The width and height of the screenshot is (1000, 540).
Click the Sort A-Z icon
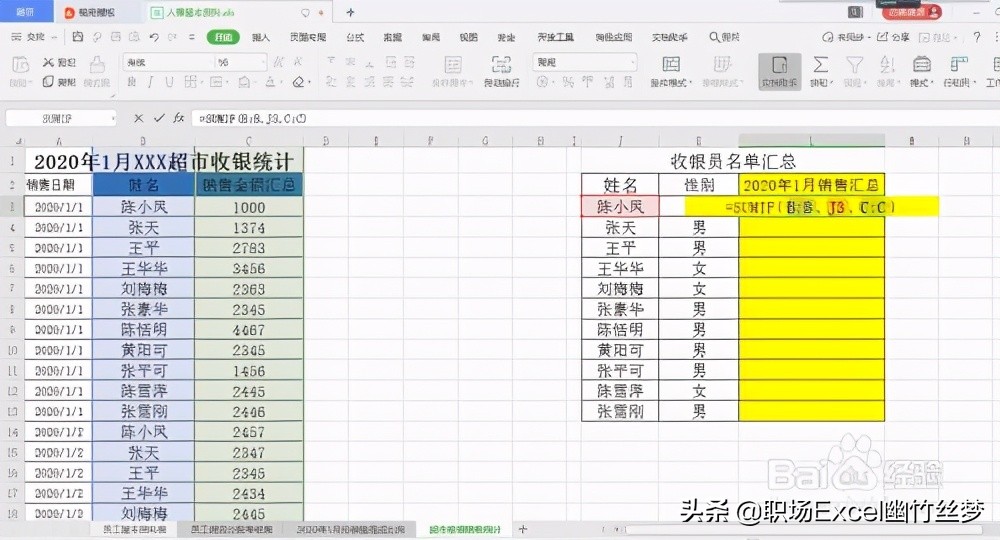click(x=887, y=65)
